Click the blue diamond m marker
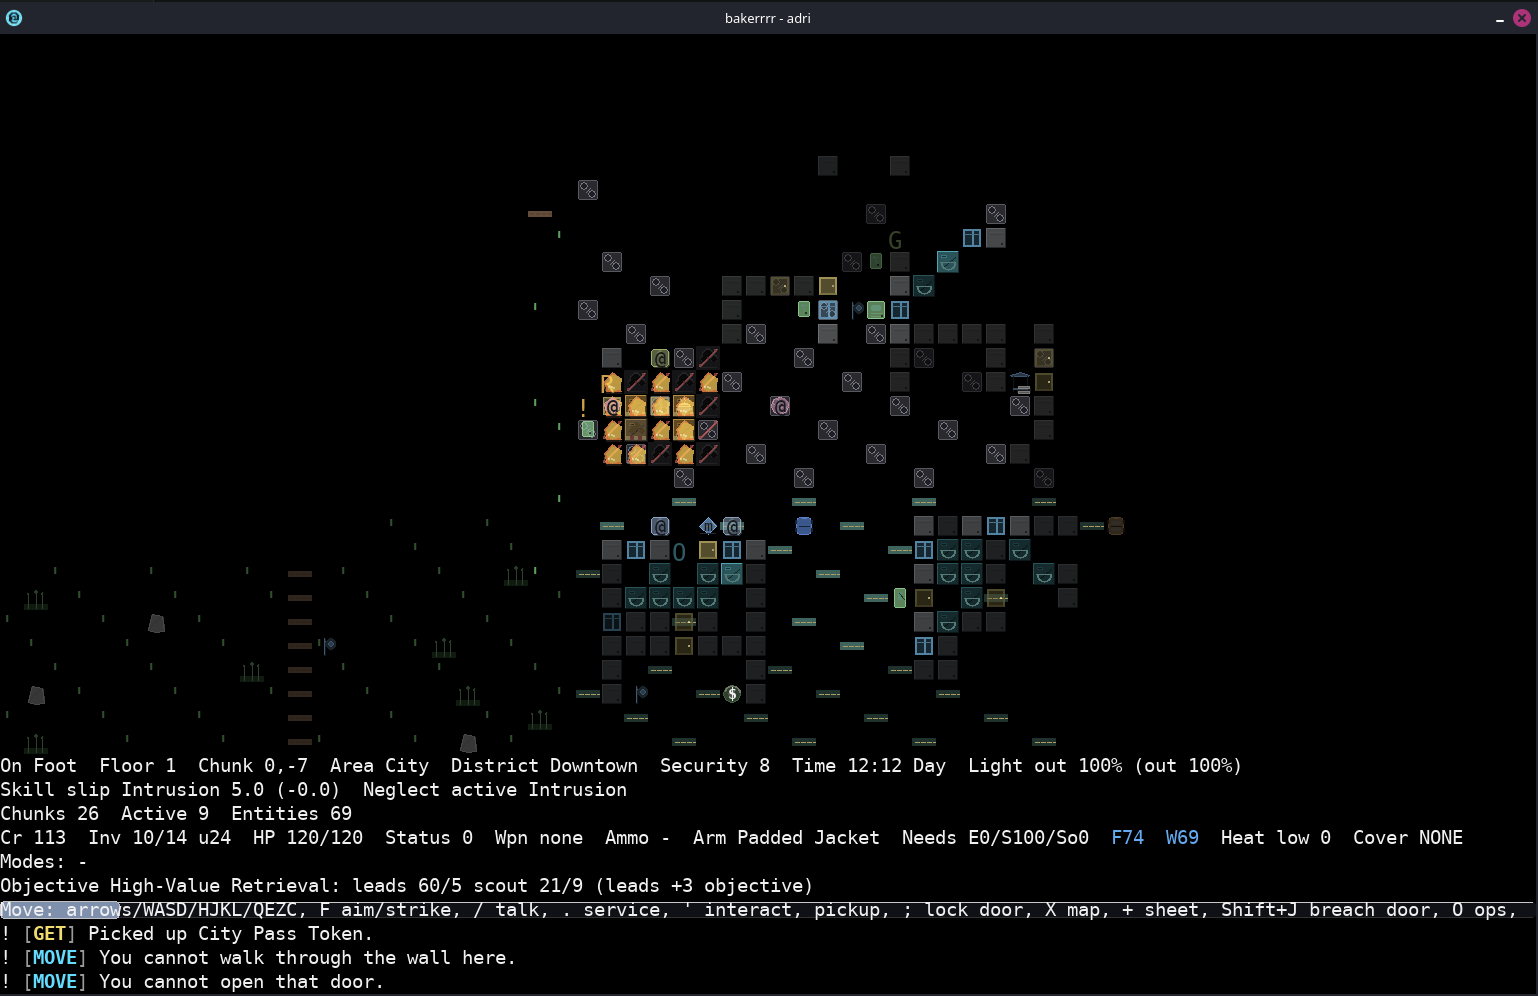This screenshot has width=1538, height=996. pyautogui.click(x=708, y=526)
